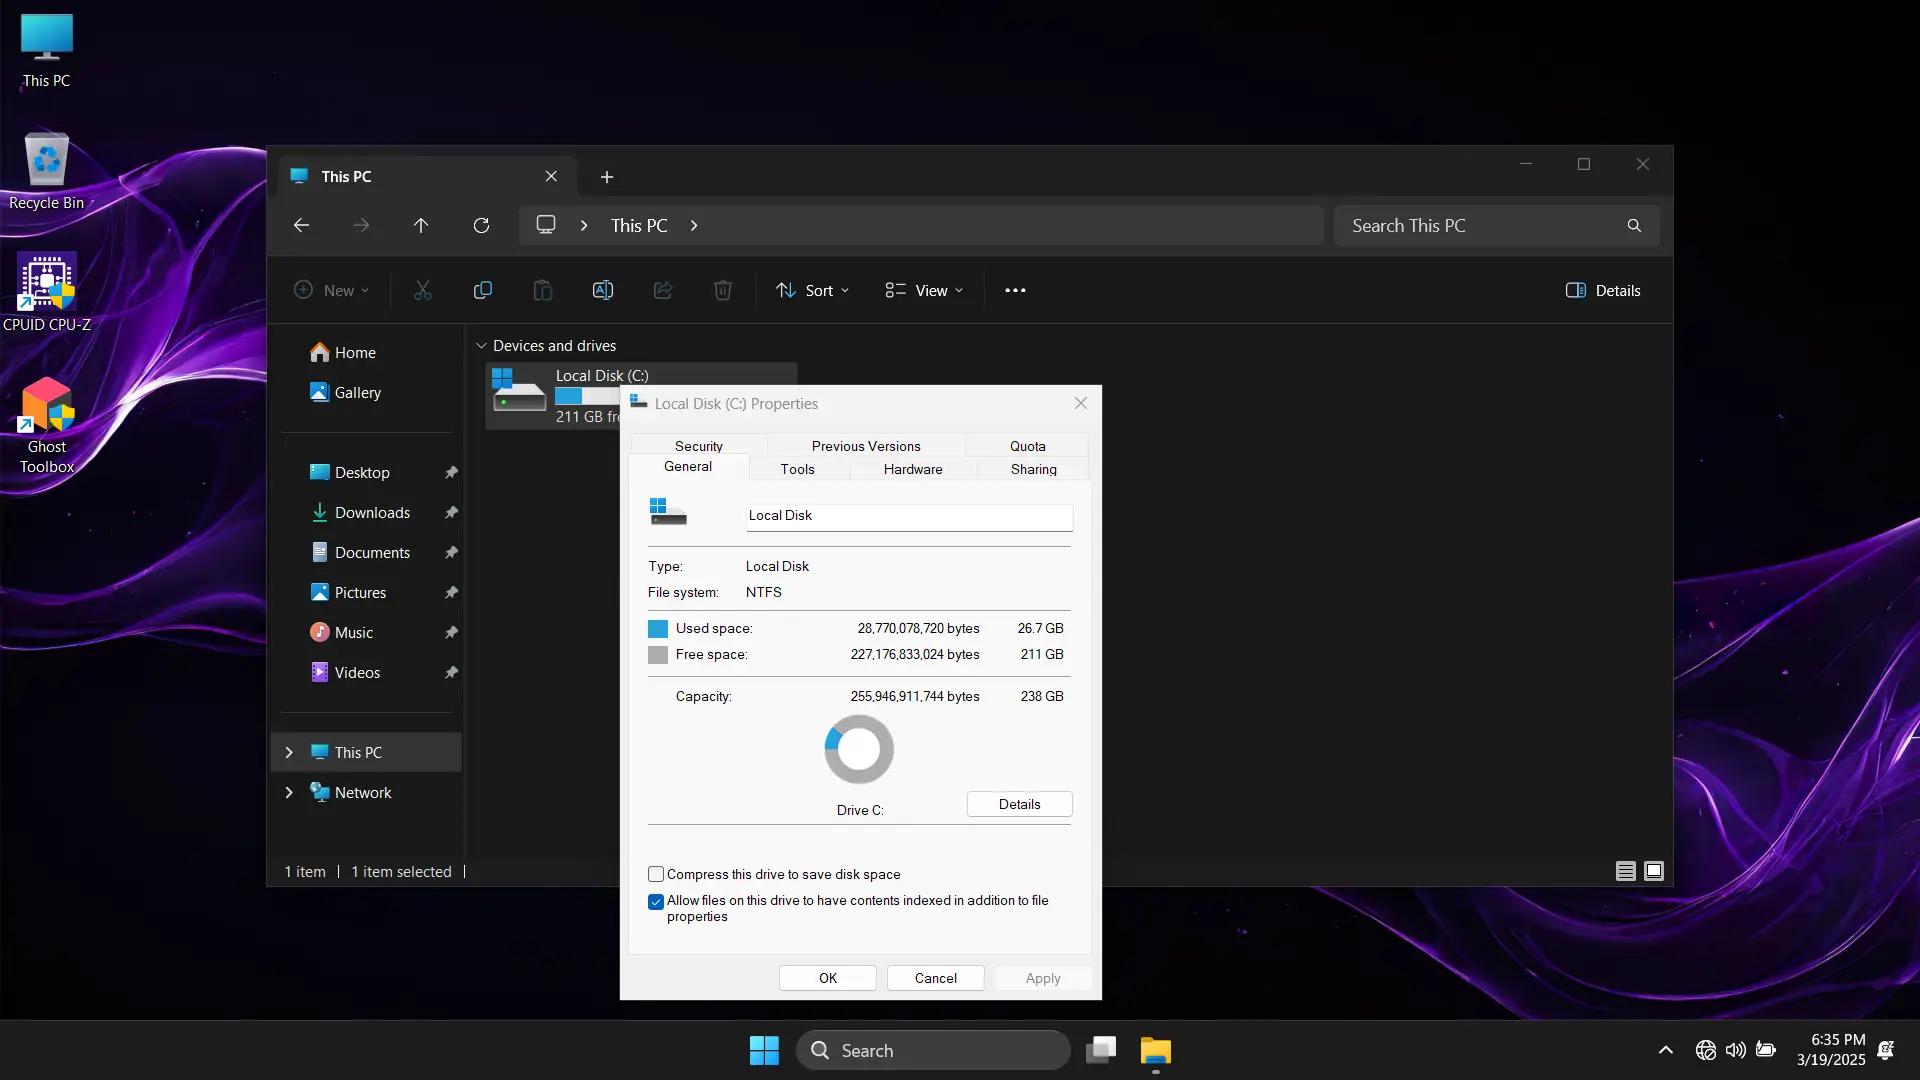Click the Drive C usage pie chart
Image resolution: width=1920 pixels, height=1080 pixels.
[x=859, y=749]
